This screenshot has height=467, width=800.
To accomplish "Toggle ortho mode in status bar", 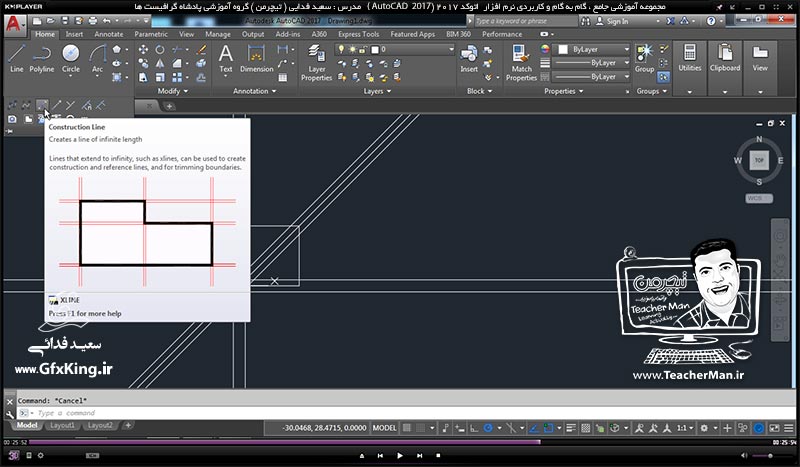I will point(474,428).
